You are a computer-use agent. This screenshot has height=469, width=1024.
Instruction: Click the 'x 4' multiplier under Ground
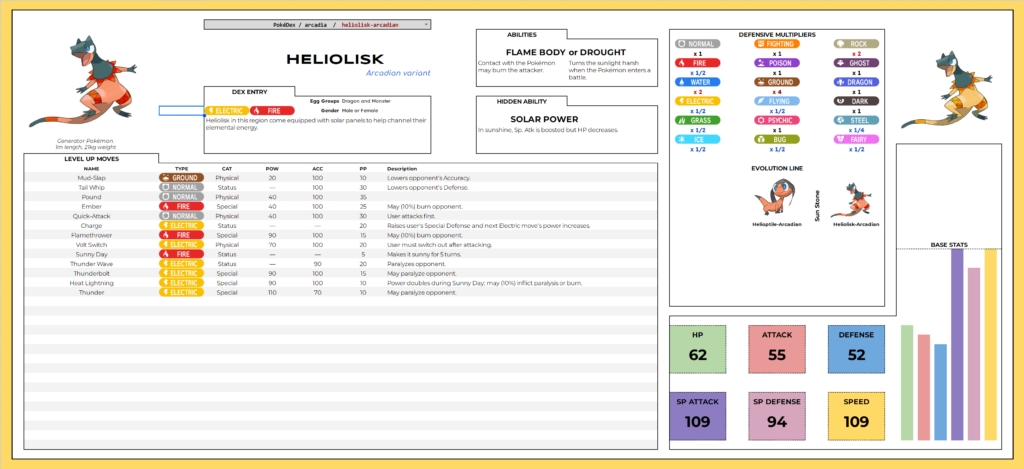776,92
